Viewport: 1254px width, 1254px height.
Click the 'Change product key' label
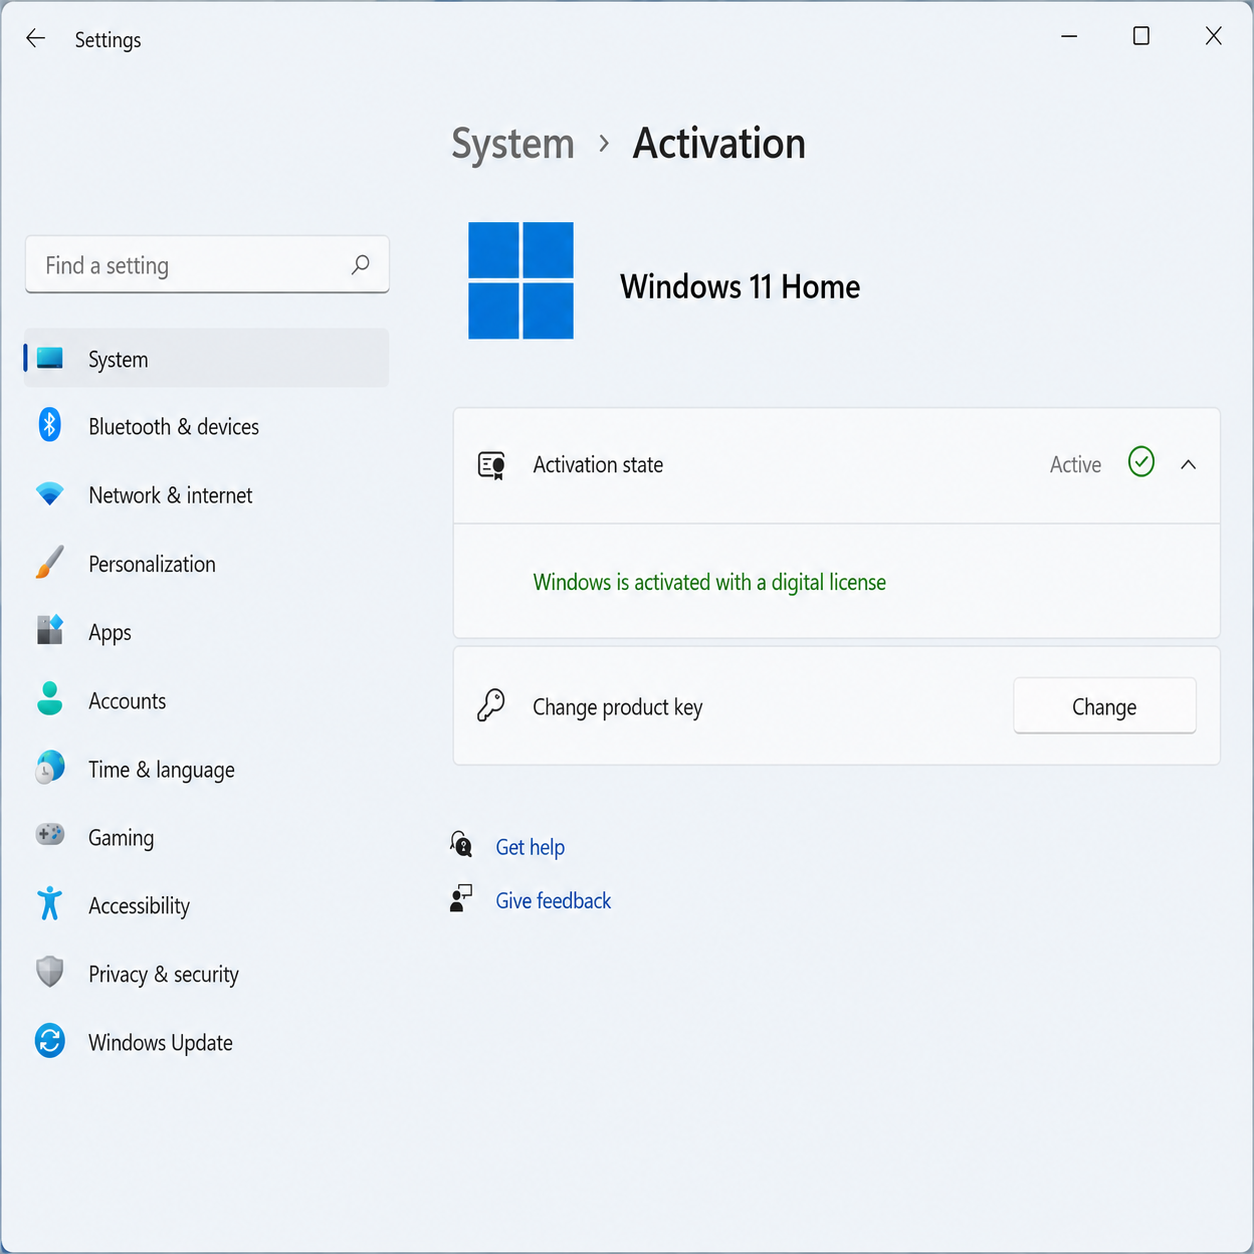617,707
